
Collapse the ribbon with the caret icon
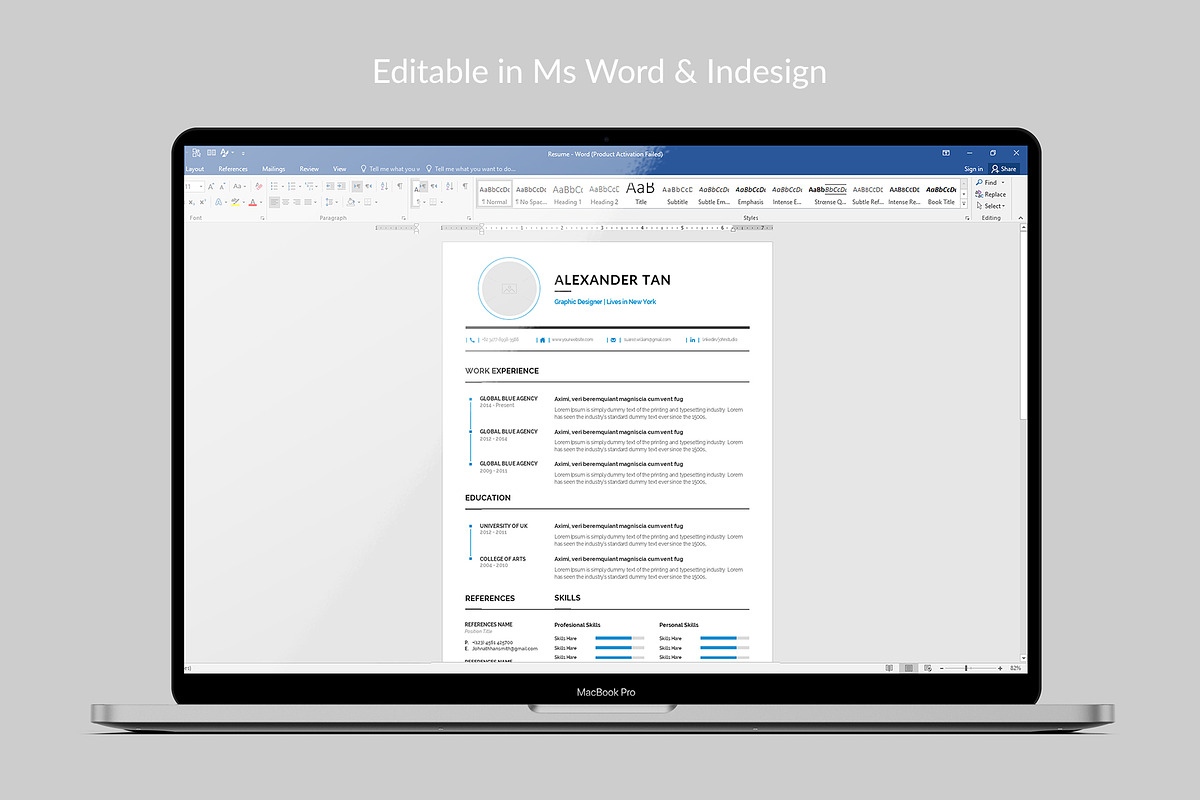1020,218
